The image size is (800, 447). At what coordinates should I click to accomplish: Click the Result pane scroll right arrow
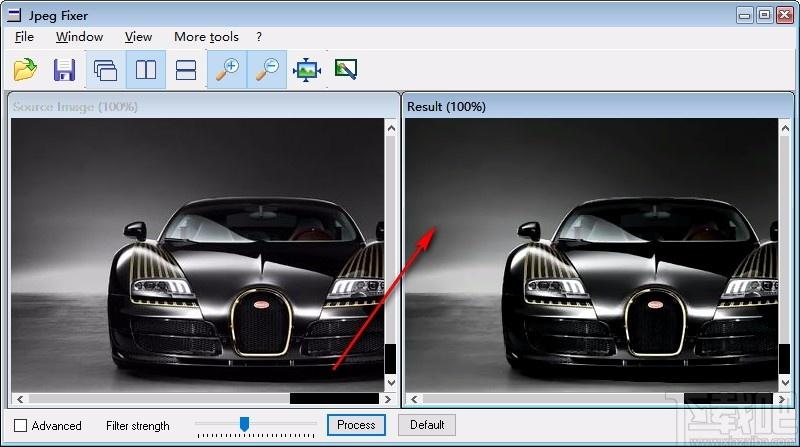tap(782, 399)
